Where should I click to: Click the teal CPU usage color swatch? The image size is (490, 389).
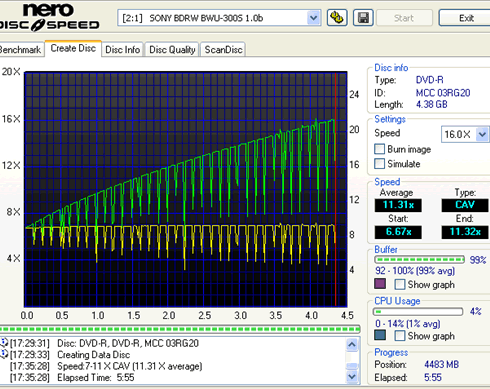pyautogui.click(x=380, y=335)
